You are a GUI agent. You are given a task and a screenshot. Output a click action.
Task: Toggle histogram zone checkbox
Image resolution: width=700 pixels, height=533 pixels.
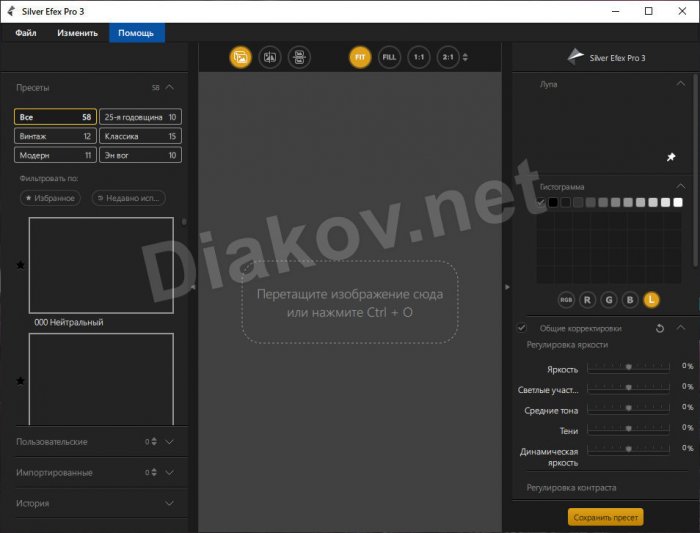coord(541,202)
